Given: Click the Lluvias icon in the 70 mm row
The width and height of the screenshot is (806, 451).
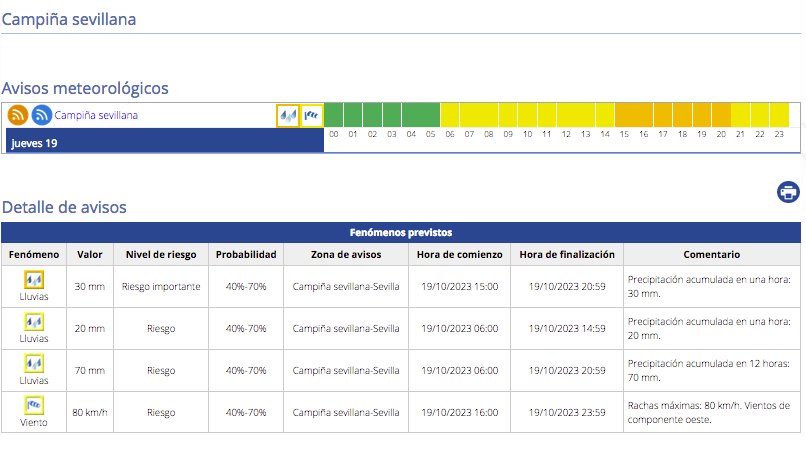Looking at the screenshot, I should click(x=34, y=364).
